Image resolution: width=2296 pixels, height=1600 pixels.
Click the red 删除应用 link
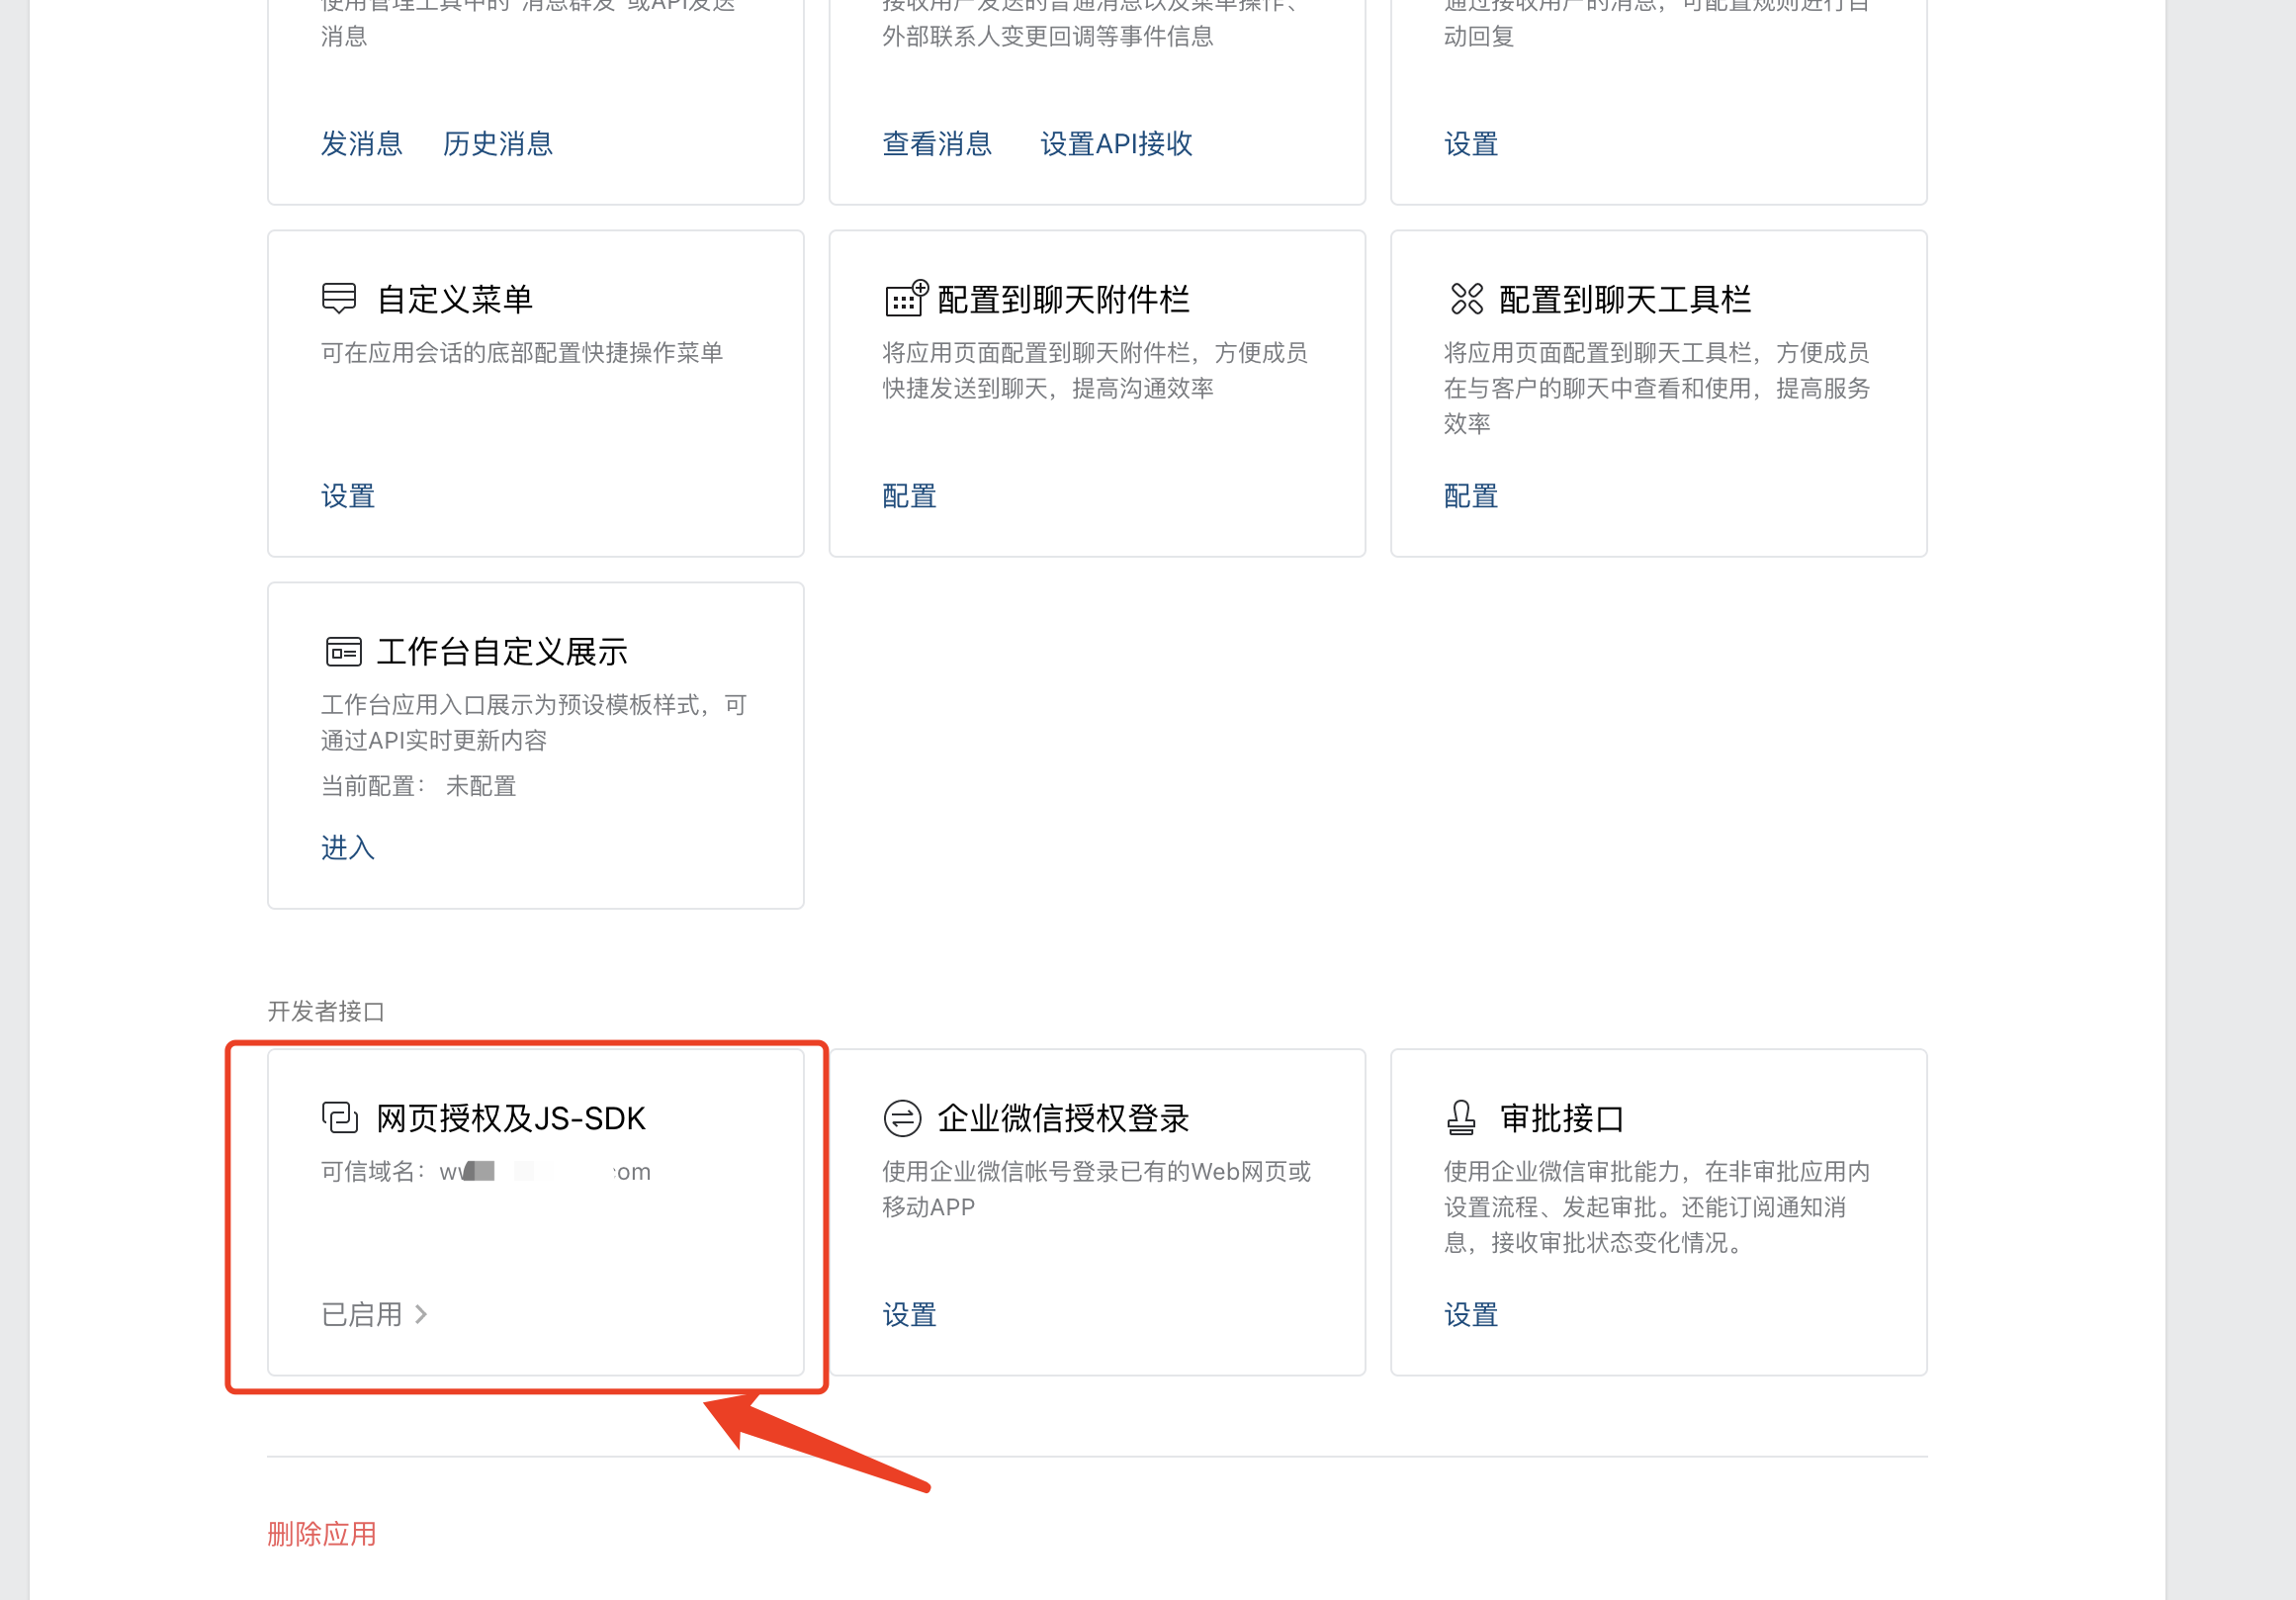[x=321, y=1534]
